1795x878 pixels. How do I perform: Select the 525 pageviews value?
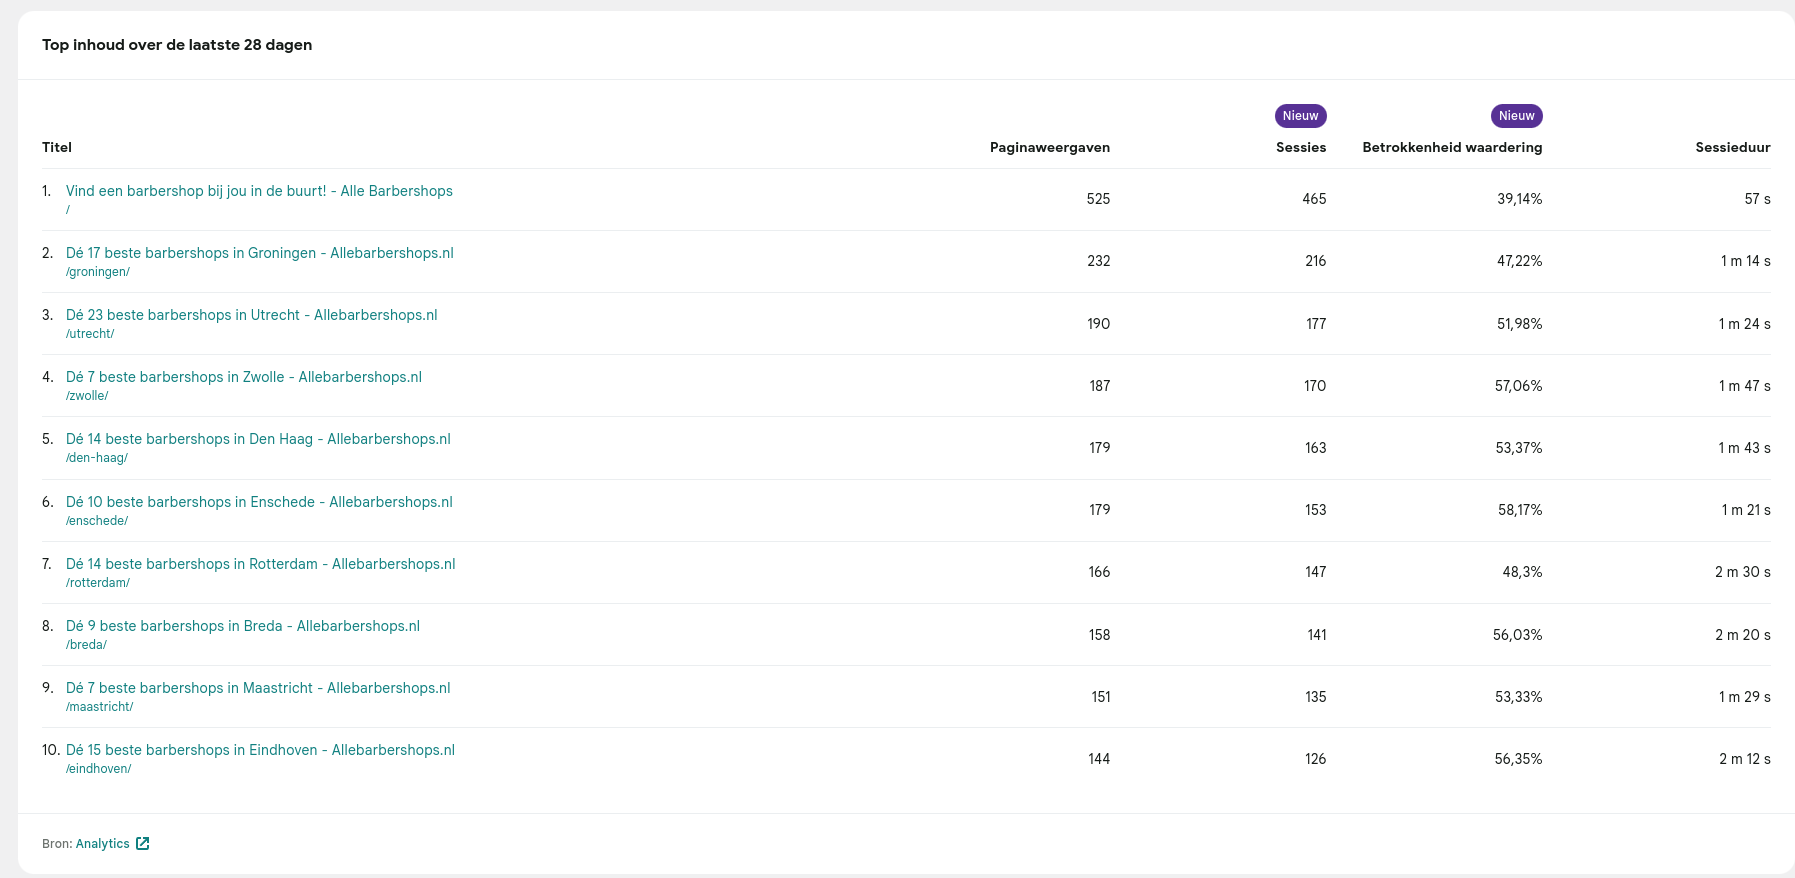coord(1098,199)
